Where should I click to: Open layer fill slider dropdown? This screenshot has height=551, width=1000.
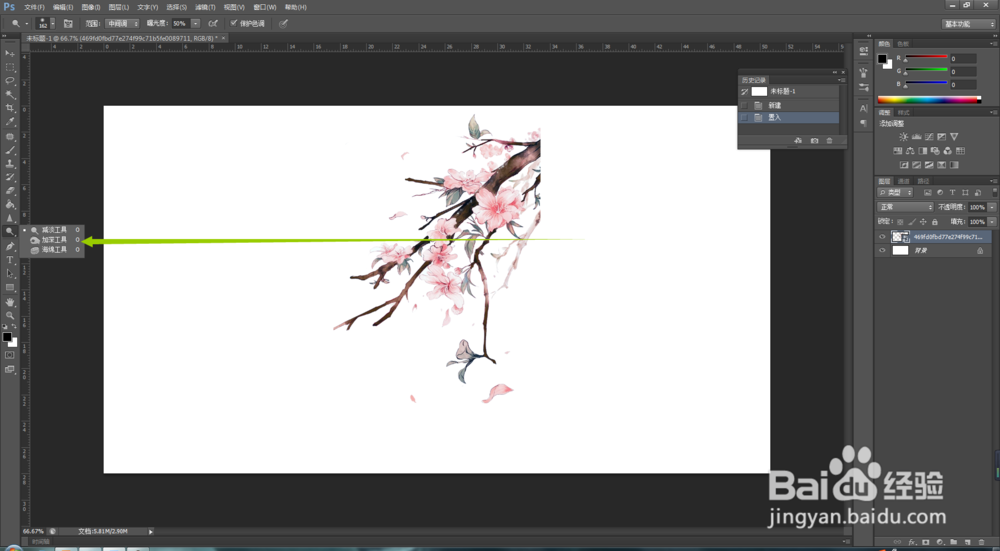pyautogui.click(x=992, y=222)
